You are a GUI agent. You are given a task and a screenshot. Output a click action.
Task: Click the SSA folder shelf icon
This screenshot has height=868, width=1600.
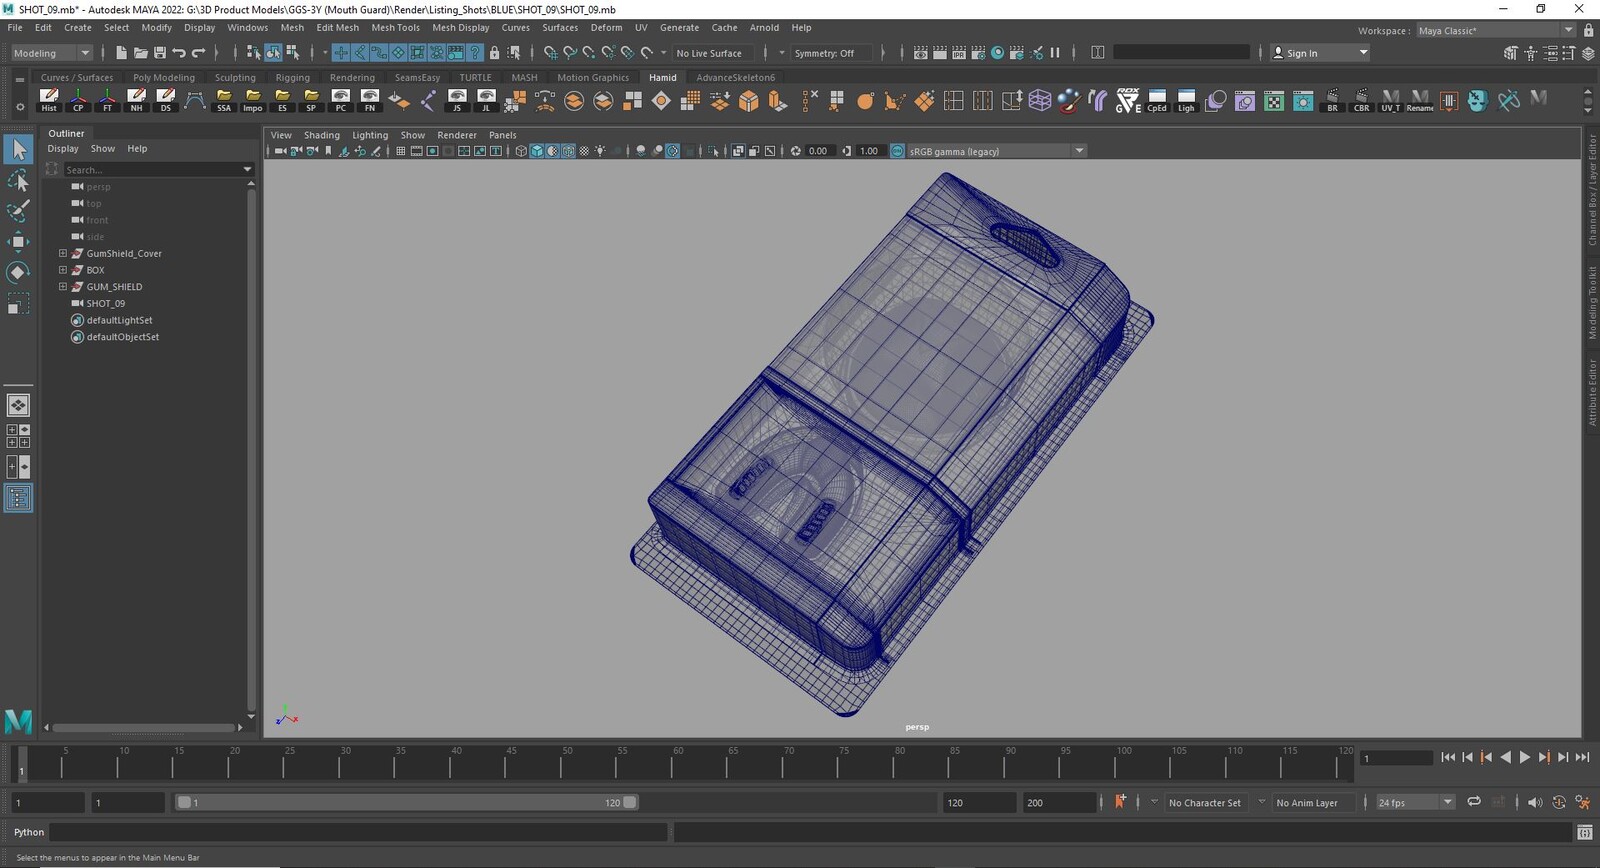(224, 100)
